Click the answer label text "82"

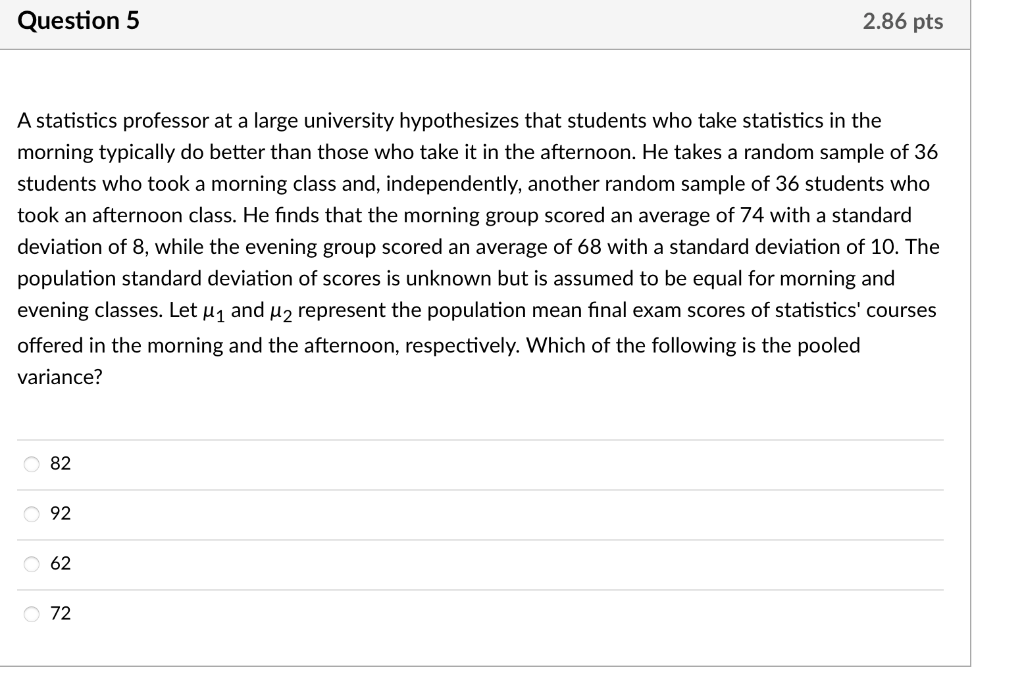[61, 464]
